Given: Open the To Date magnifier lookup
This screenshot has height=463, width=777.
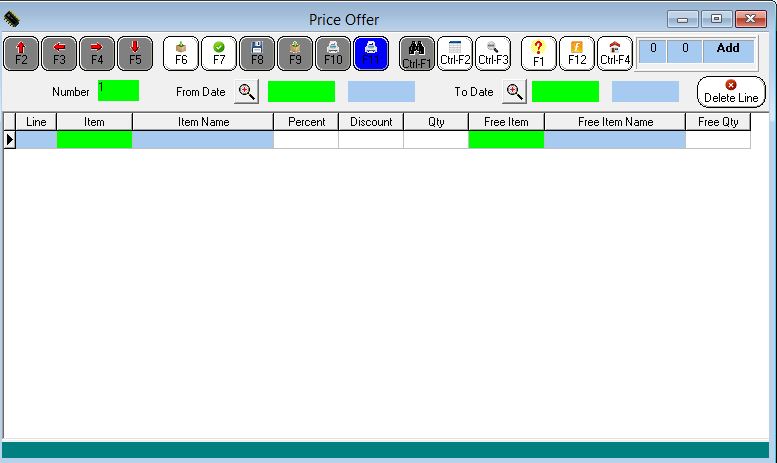Looking at the screenshot, I should 514,92.
